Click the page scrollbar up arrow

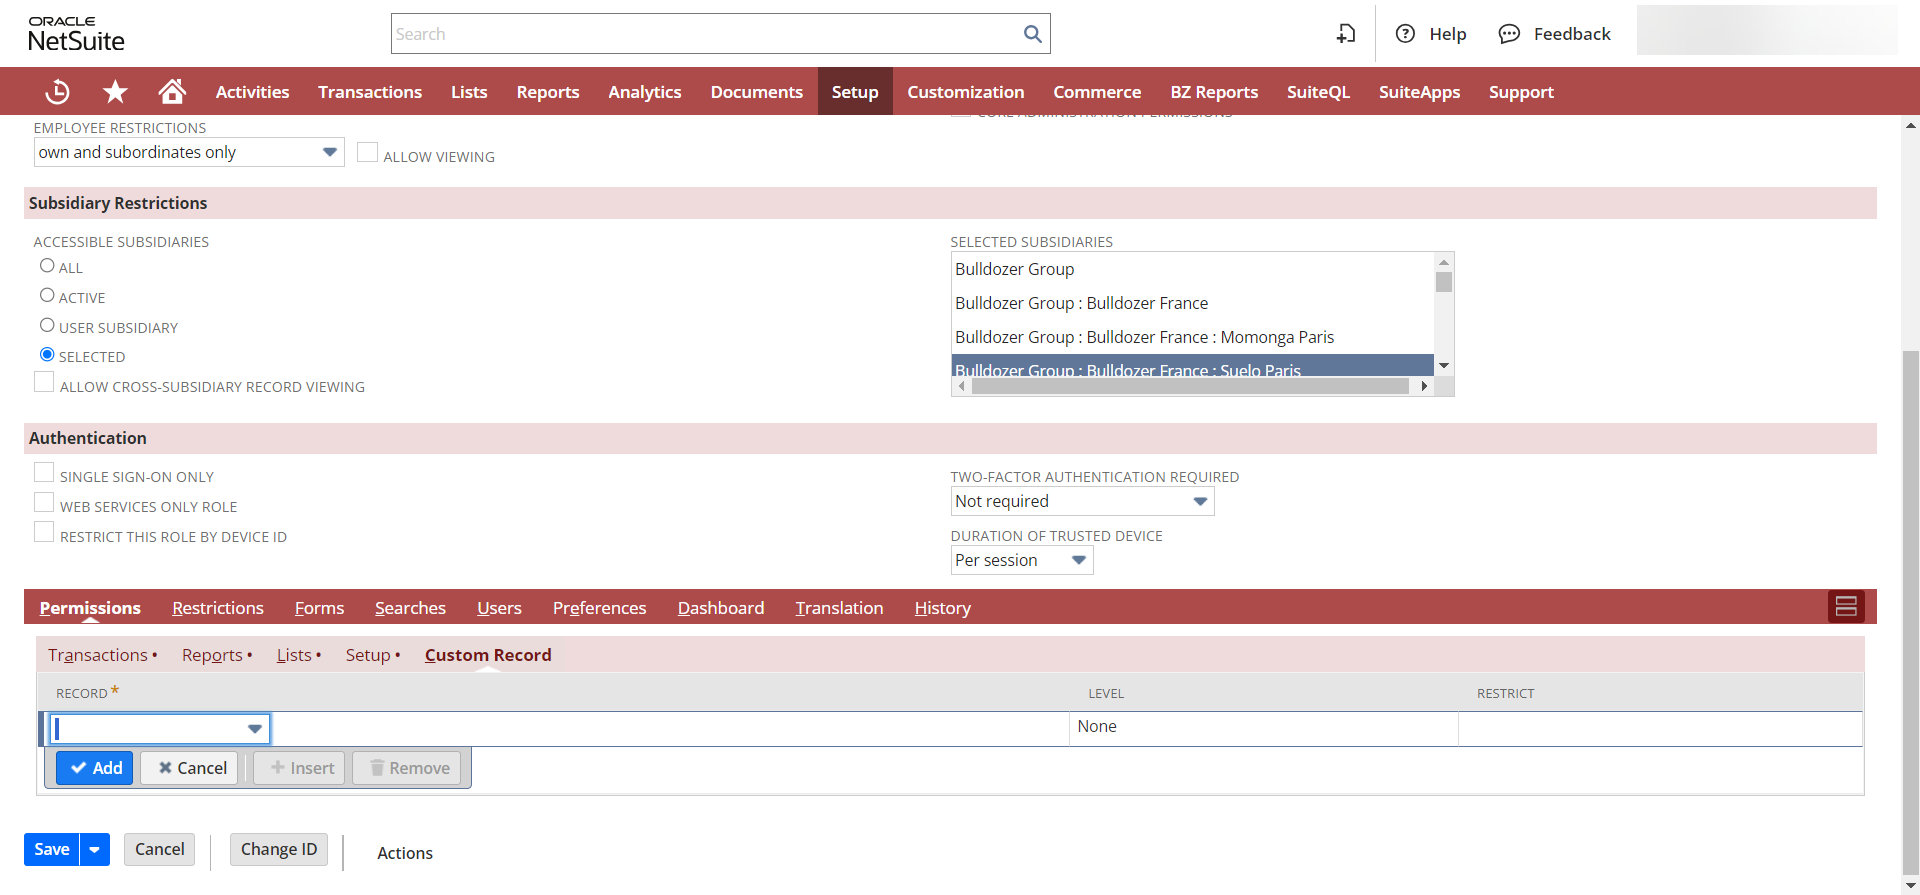[1911, 125]
